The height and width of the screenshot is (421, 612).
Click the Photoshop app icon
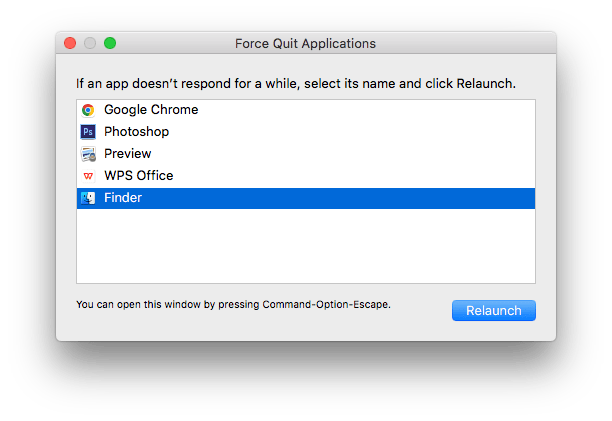pyautogui.click(x=88, y=132)
